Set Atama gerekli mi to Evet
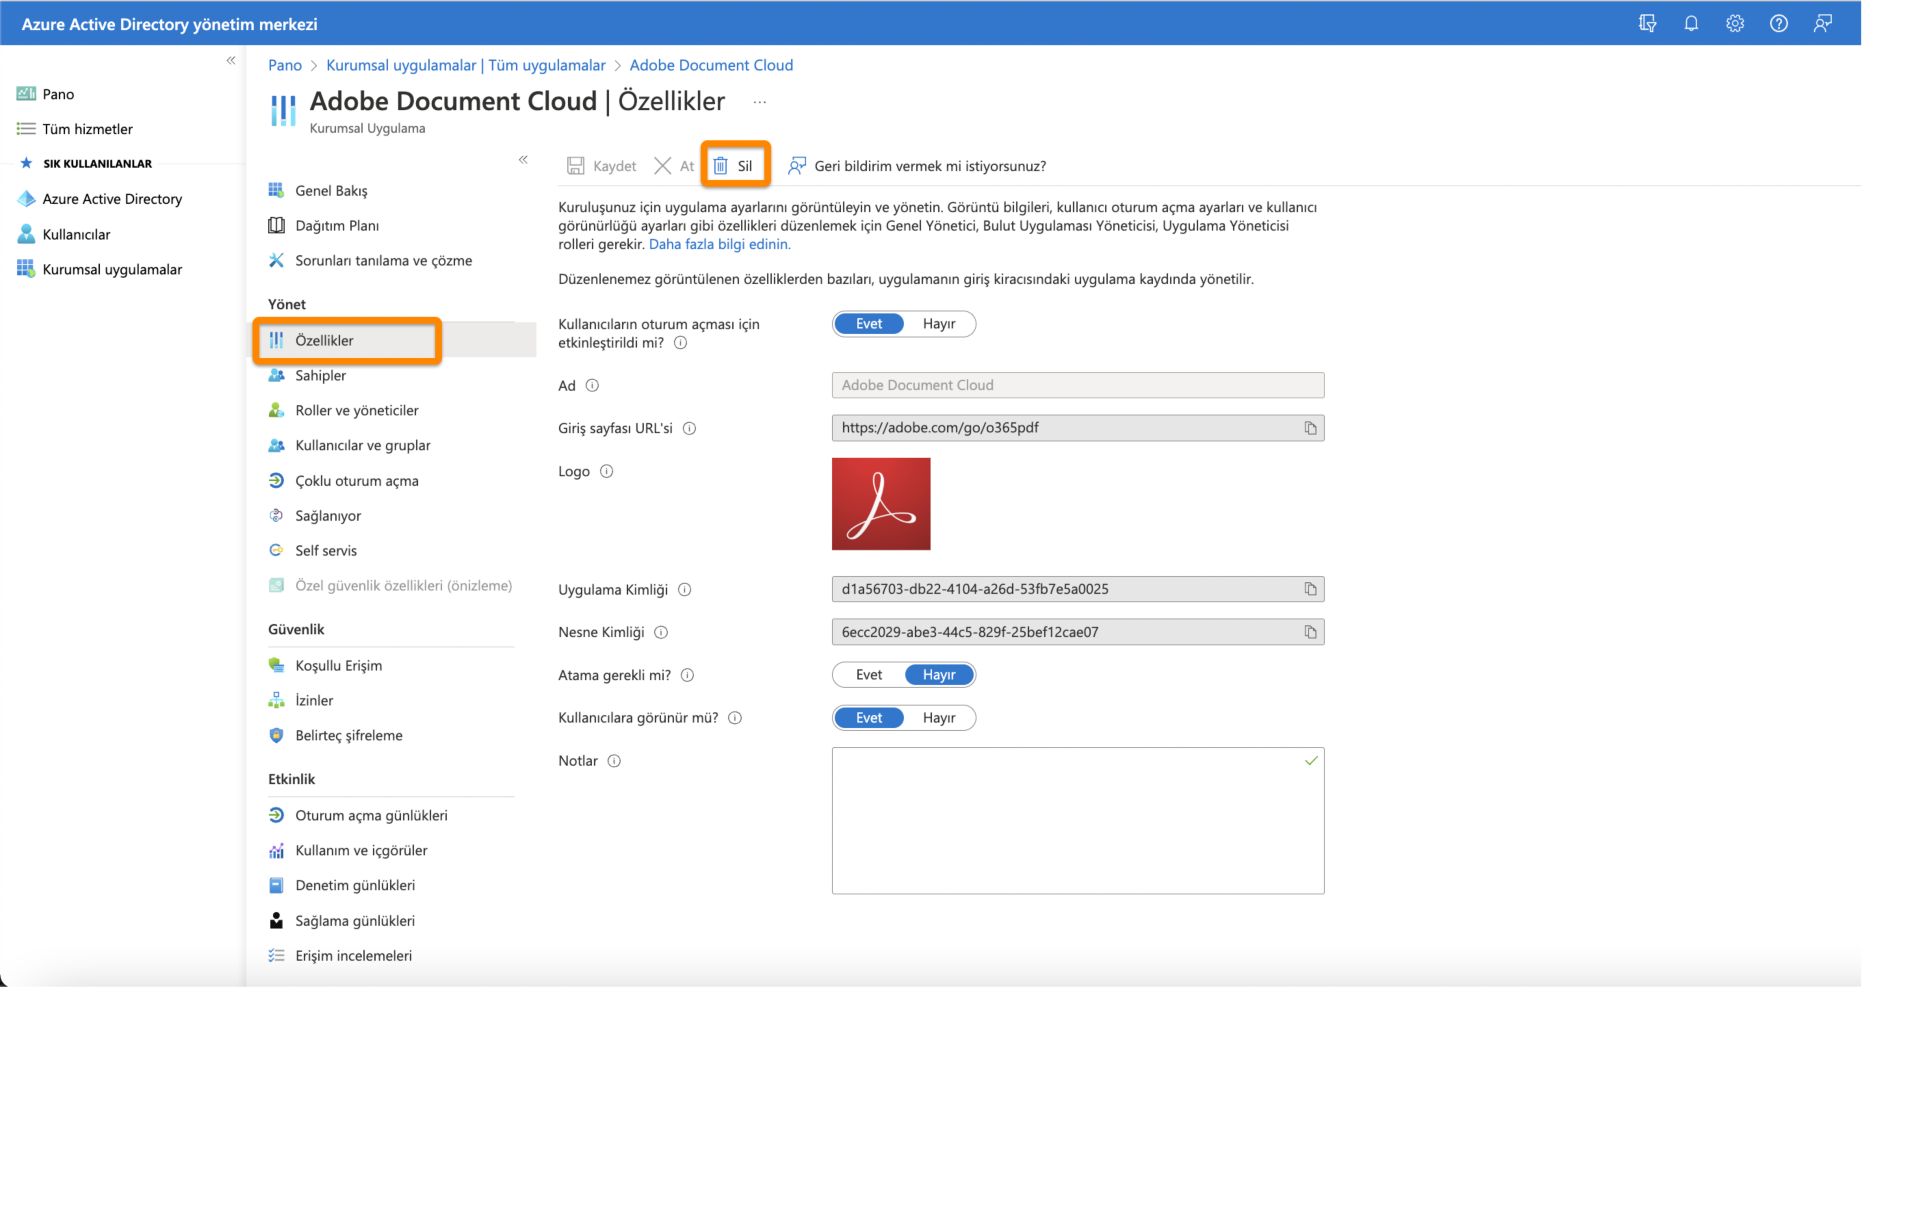The height and width of the screenshot is (1206, 1920). (869, 675)
